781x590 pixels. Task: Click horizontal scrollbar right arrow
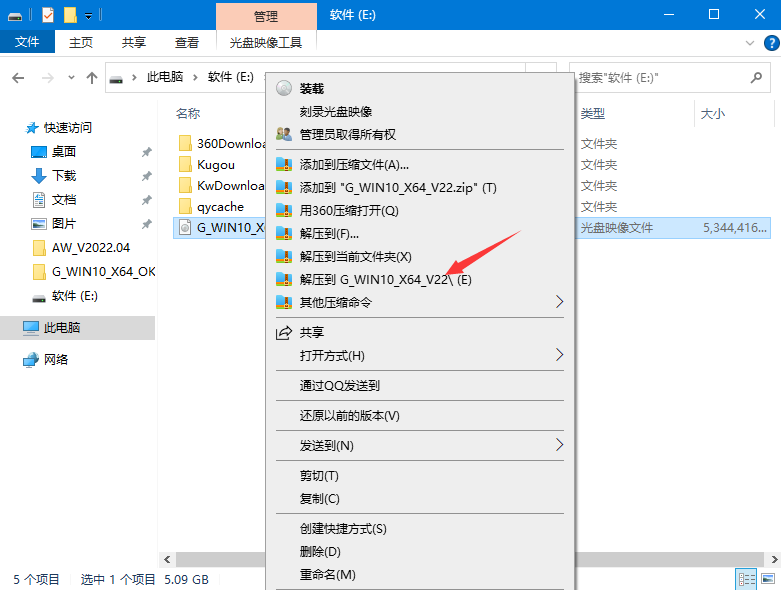pos(774,559)
